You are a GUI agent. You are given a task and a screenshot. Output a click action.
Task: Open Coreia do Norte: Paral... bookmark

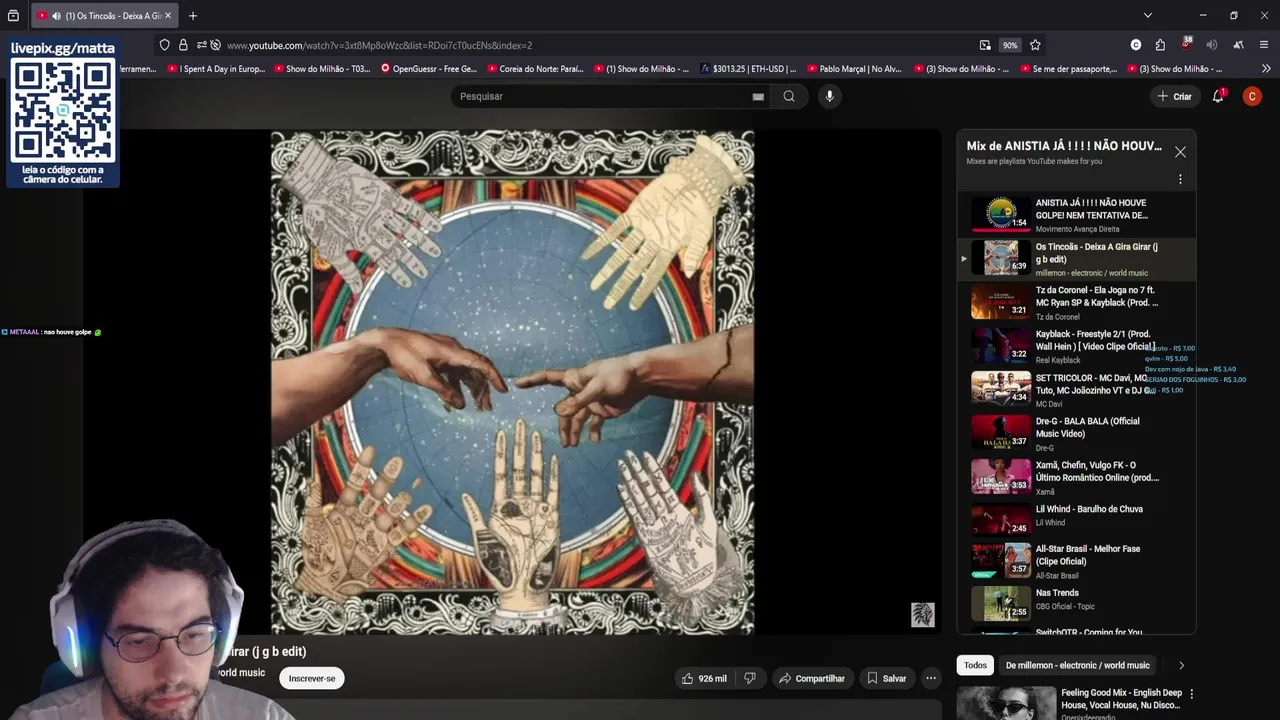535,69
